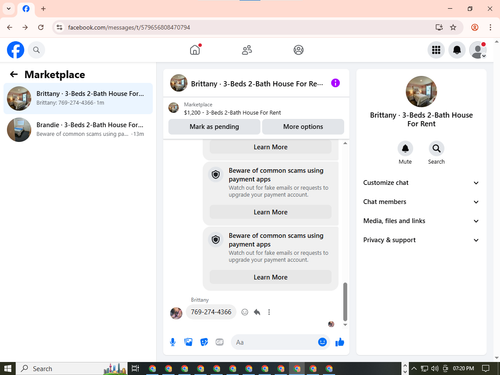Image resolution: width=500 pixels, height=375 pixels.
Task: Open the volume speaker tray icon
Action: coord(435,368)
